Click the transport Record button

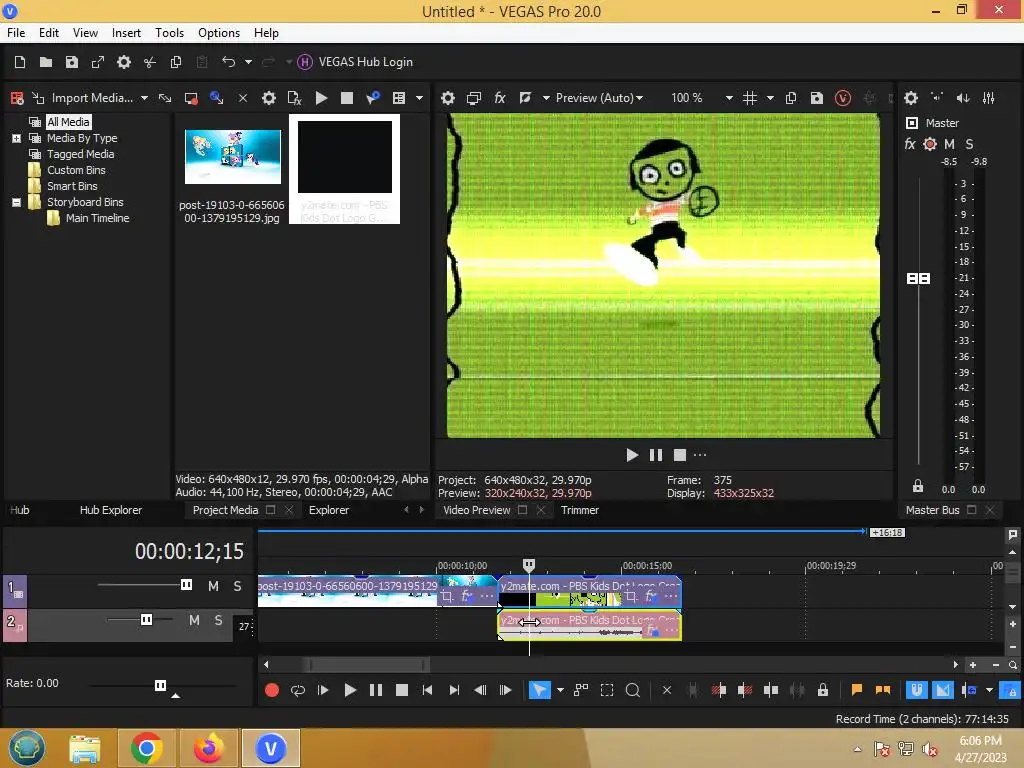[272, 690]
